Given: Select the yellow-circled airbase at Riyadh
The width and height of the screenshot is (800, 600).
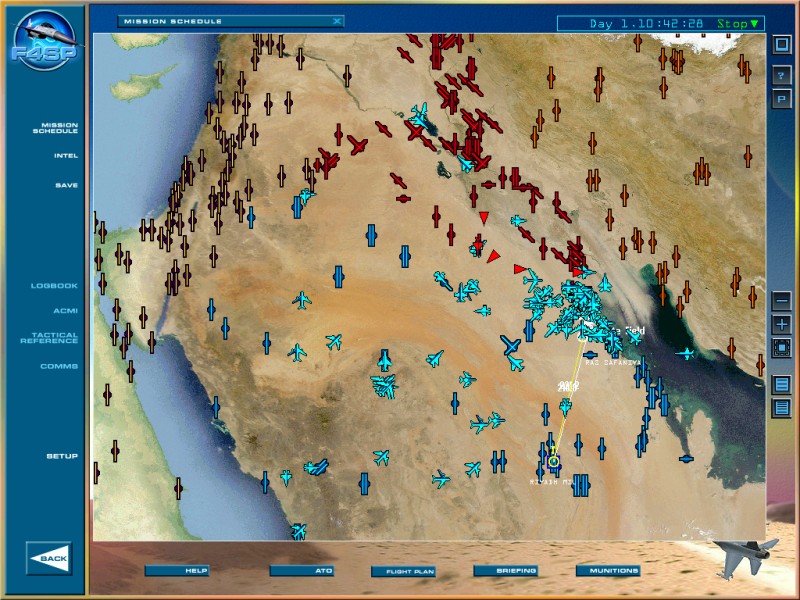Looking at the screenshot, I should (x=554, y=462).
